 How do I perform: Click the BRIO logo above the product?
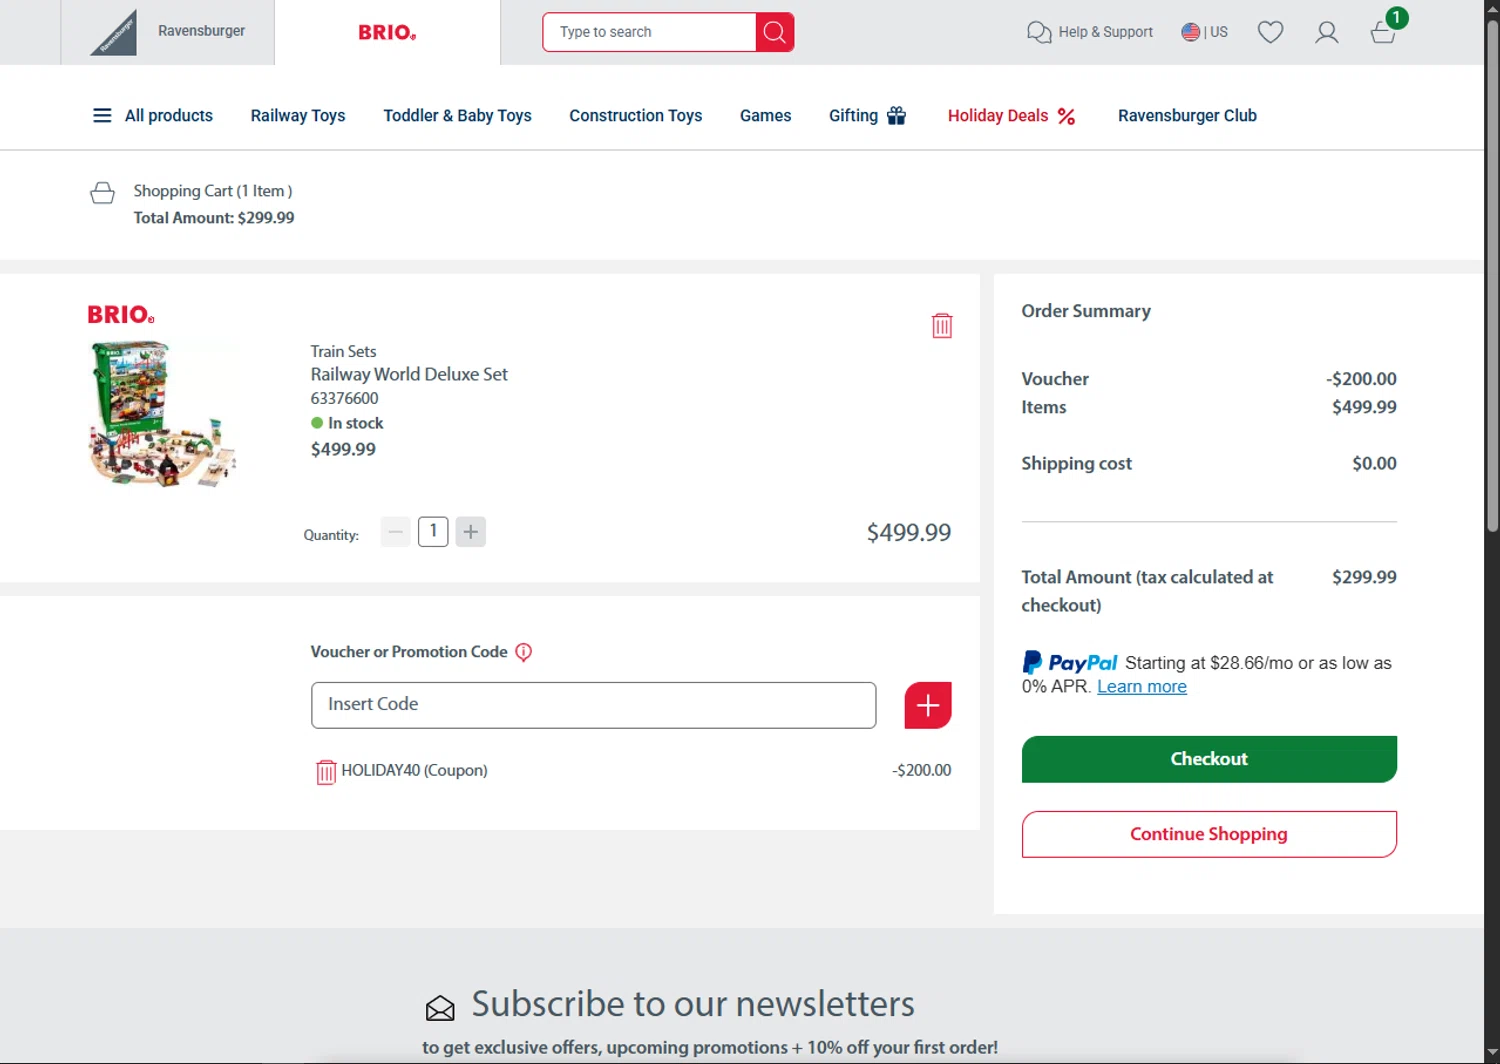tap(121, 315)
